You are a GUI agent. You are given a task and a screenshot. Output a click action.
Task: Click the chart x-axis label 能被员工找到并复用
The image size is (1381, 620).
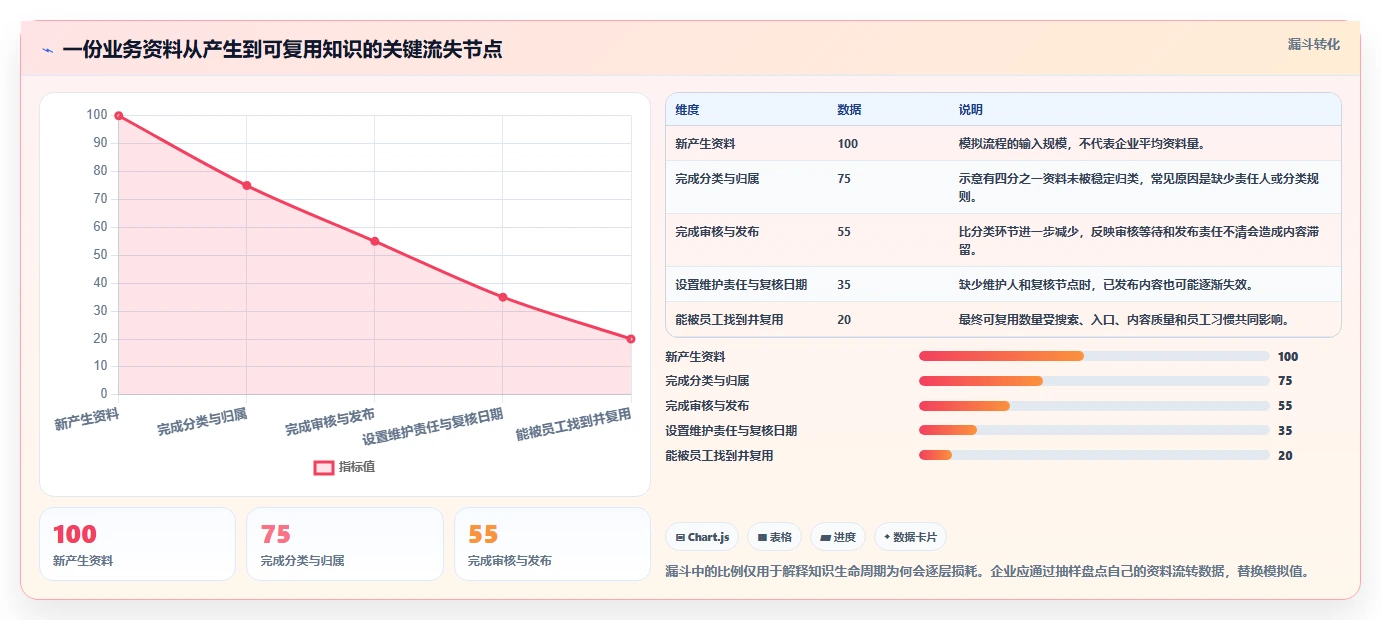[x=574, y=425]
